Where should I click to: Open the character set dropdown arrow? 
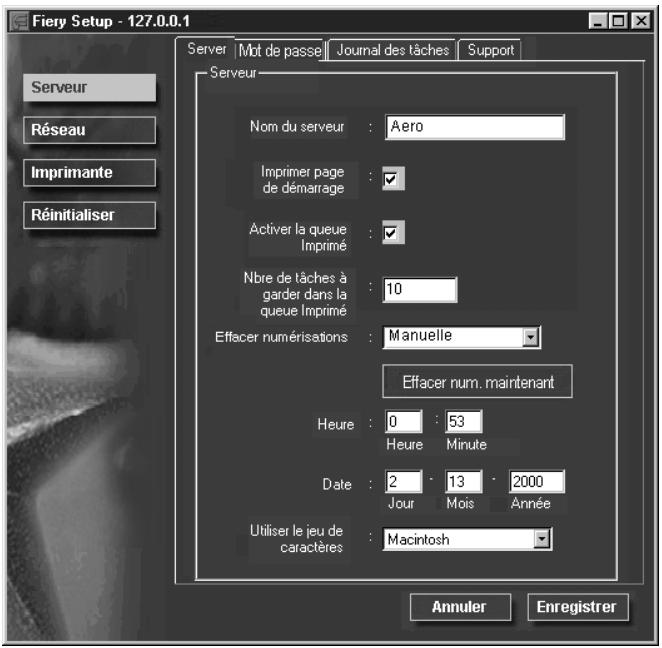(542, 539)
